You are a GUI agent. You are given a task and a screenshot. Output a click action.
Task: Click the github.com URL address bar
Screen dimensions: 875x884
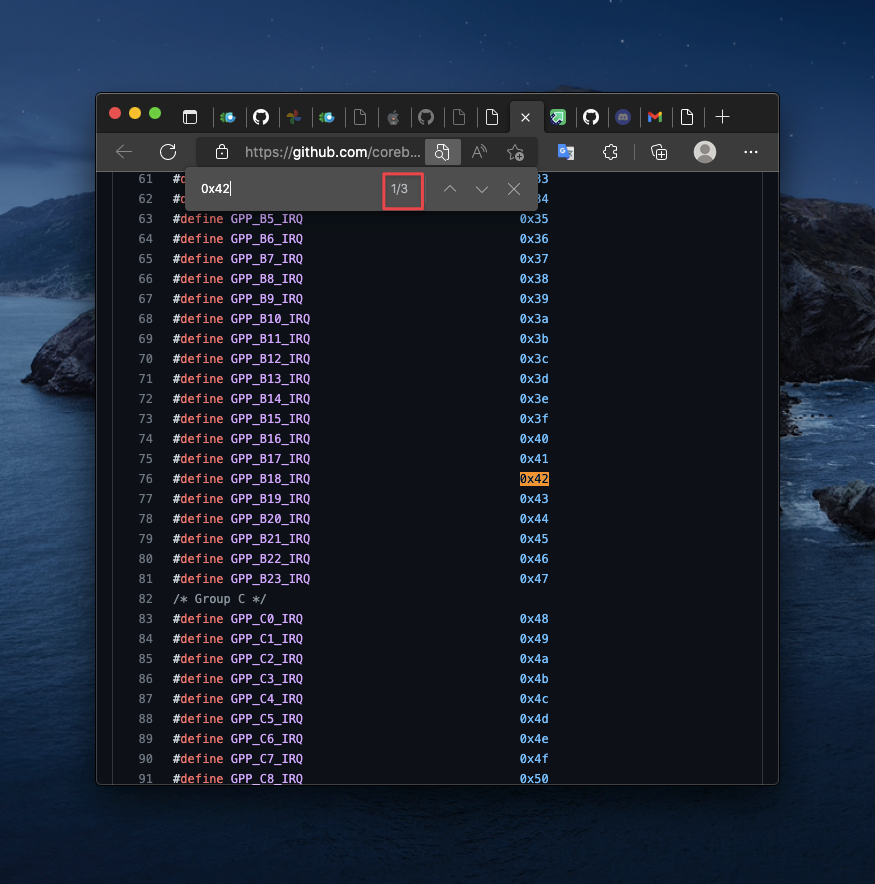tap(330, 152)
